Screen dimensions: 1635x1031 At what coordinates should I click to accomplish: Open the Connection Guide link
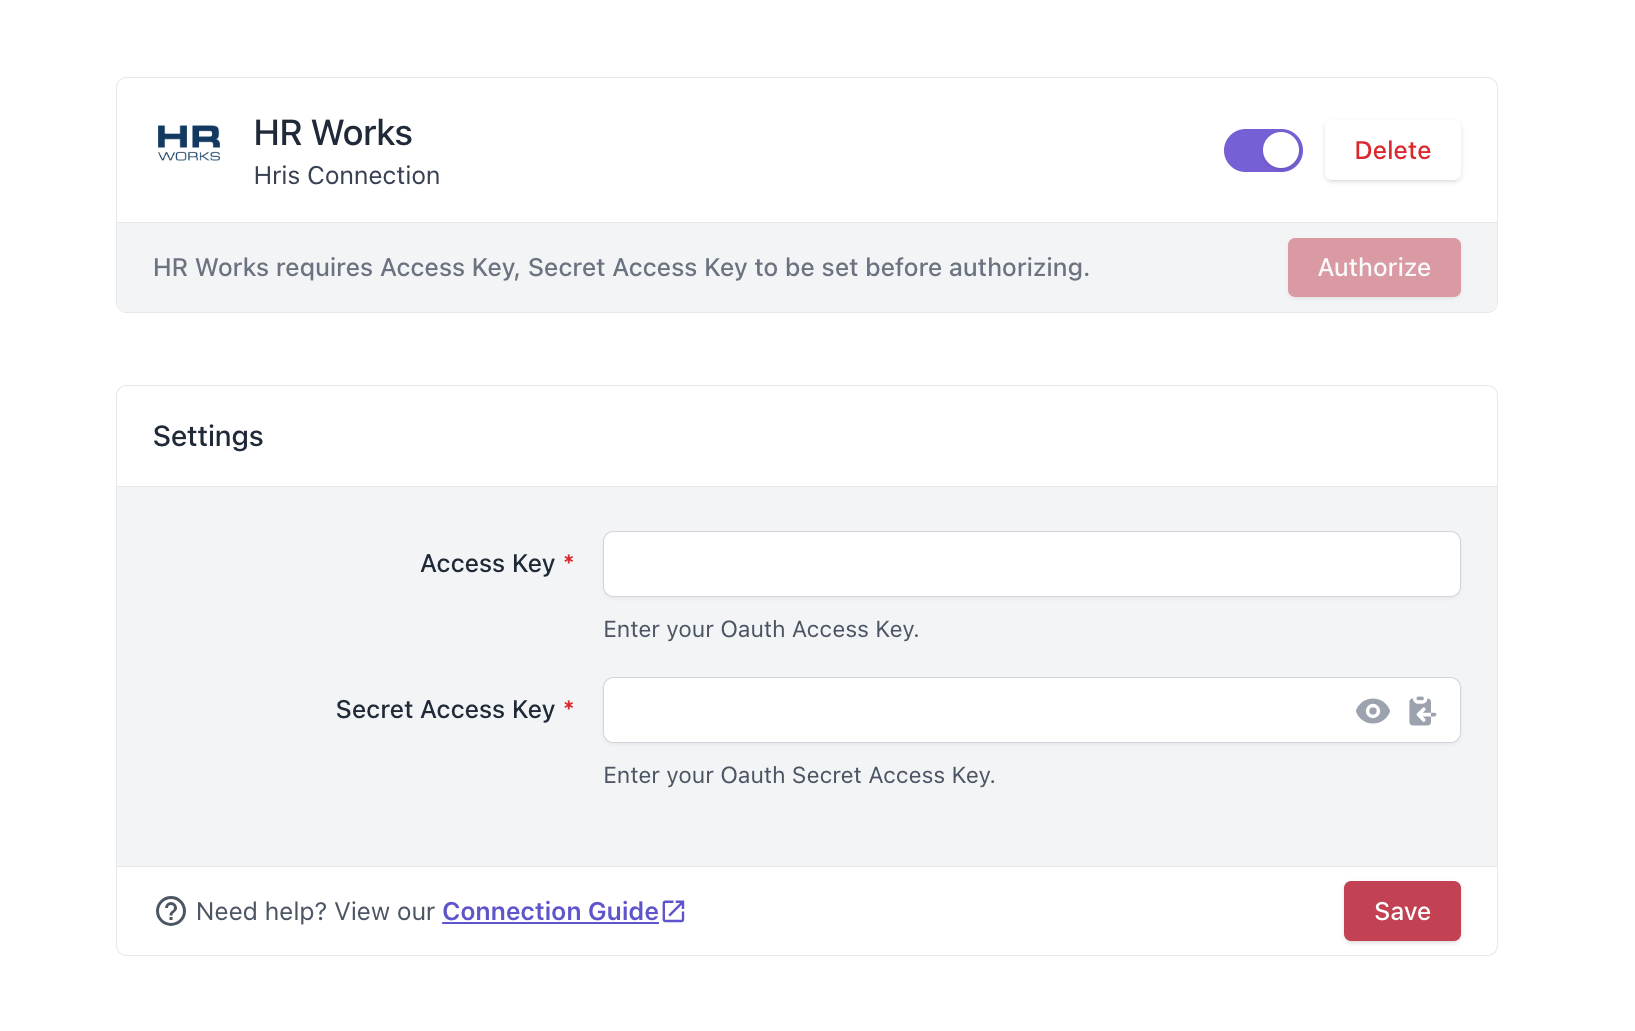point(550,911)
